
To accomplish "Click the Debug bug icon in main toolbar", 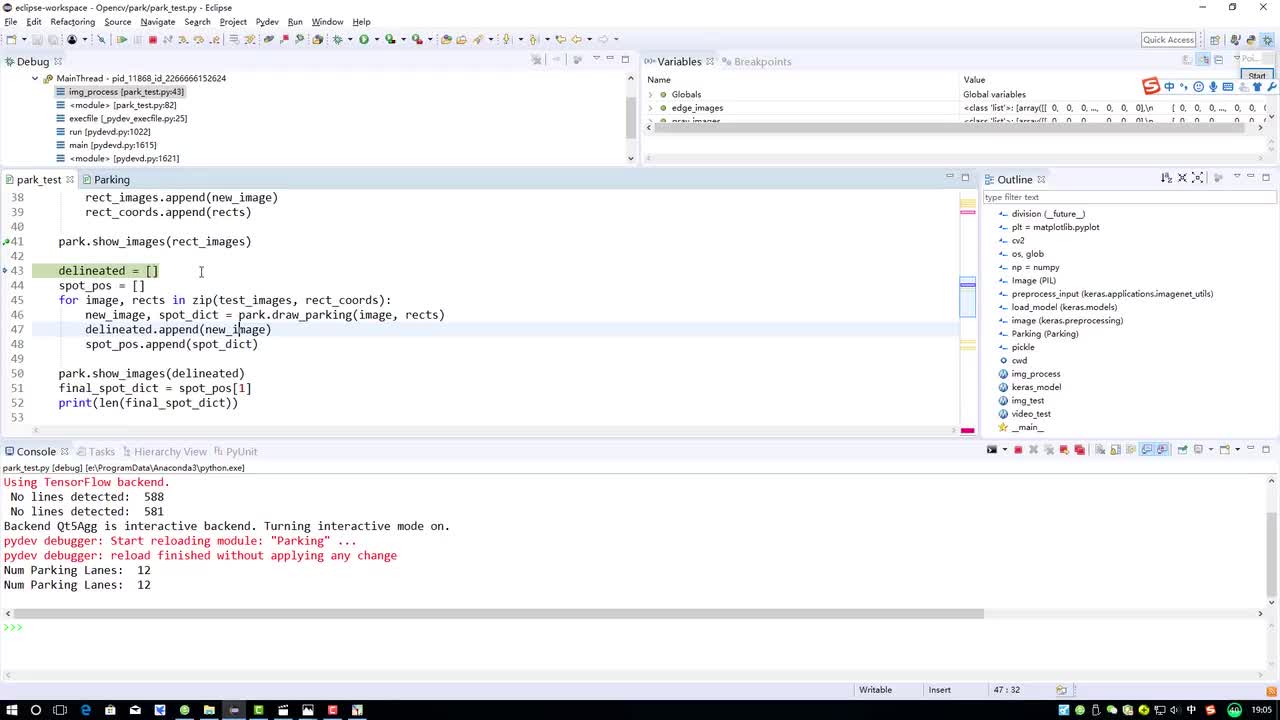I will [337, 40].
